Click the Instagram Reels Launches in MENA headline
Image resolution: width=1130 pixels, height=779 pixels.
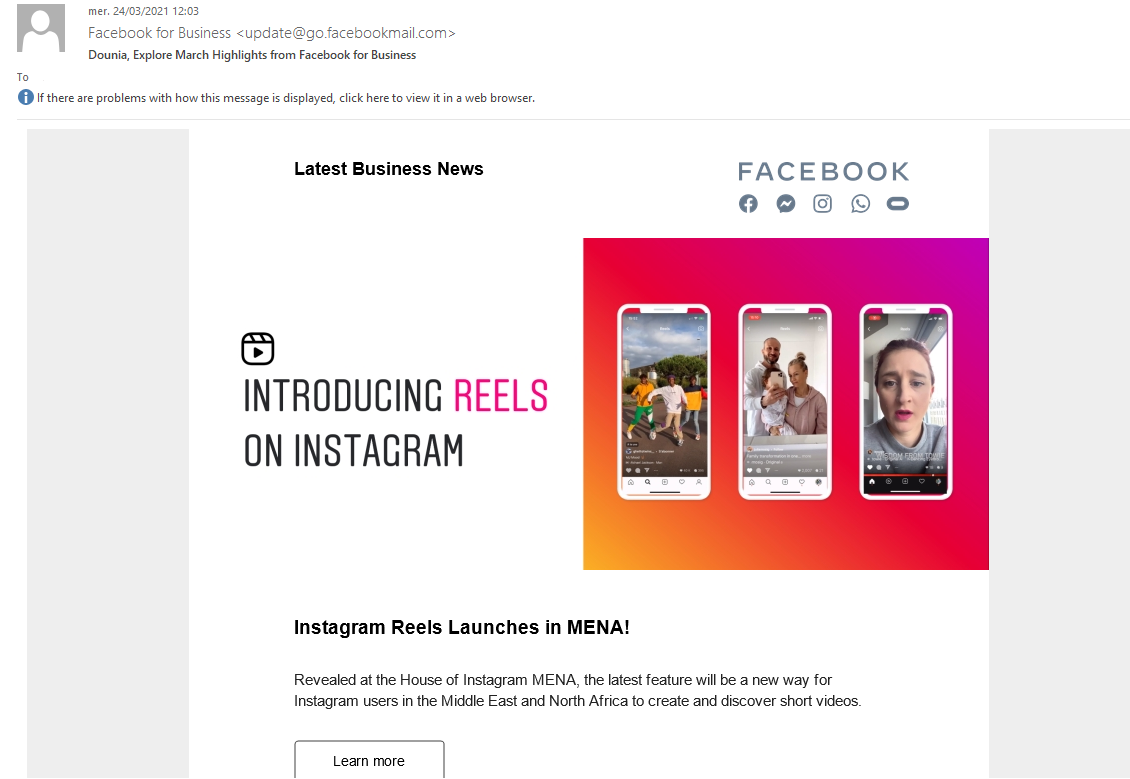462,628
